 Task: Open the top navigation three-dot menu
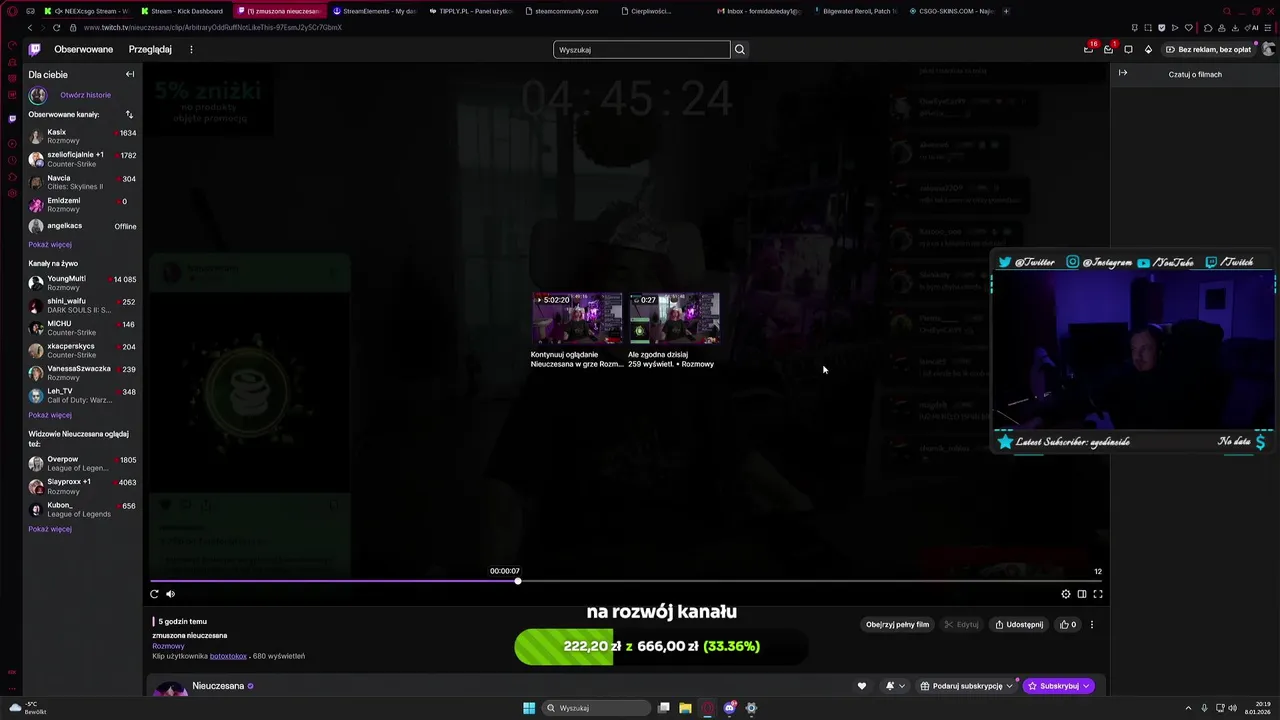tap(191, 49)
